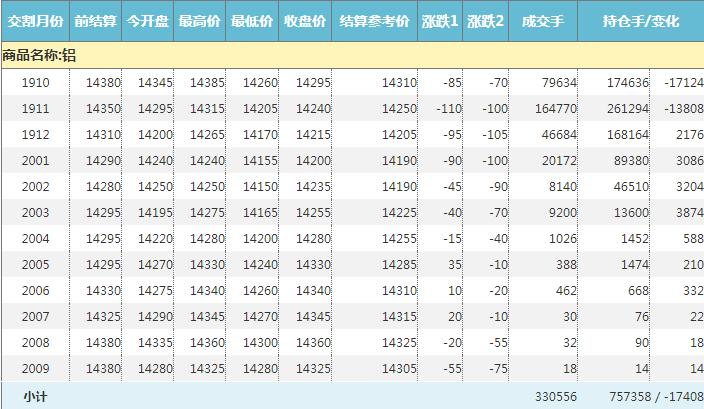Click the 2006 delivery month cell
The image size is (704, 409).
35,290
